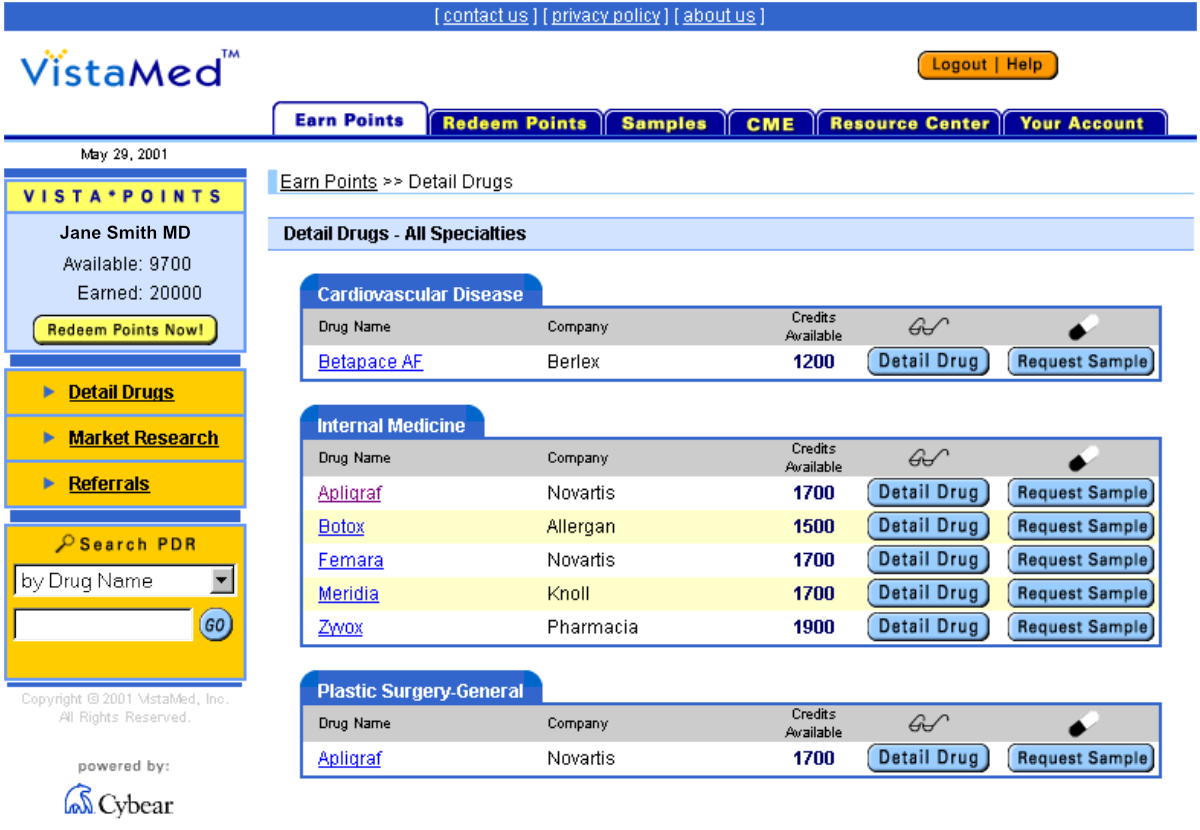Go to the CME tab

pyautogui.click(x=771, y=123)
